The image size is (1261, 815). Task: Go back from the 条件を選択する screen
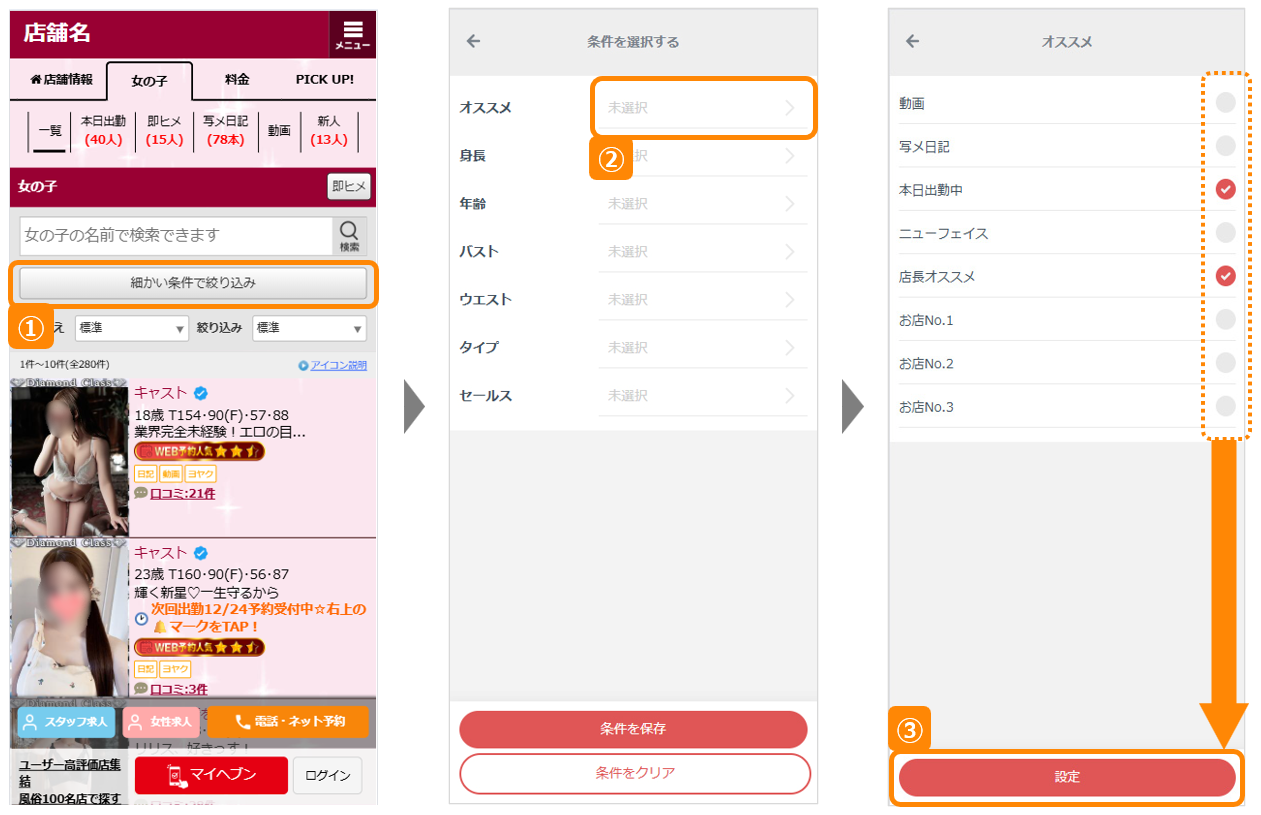click(474, 42)
